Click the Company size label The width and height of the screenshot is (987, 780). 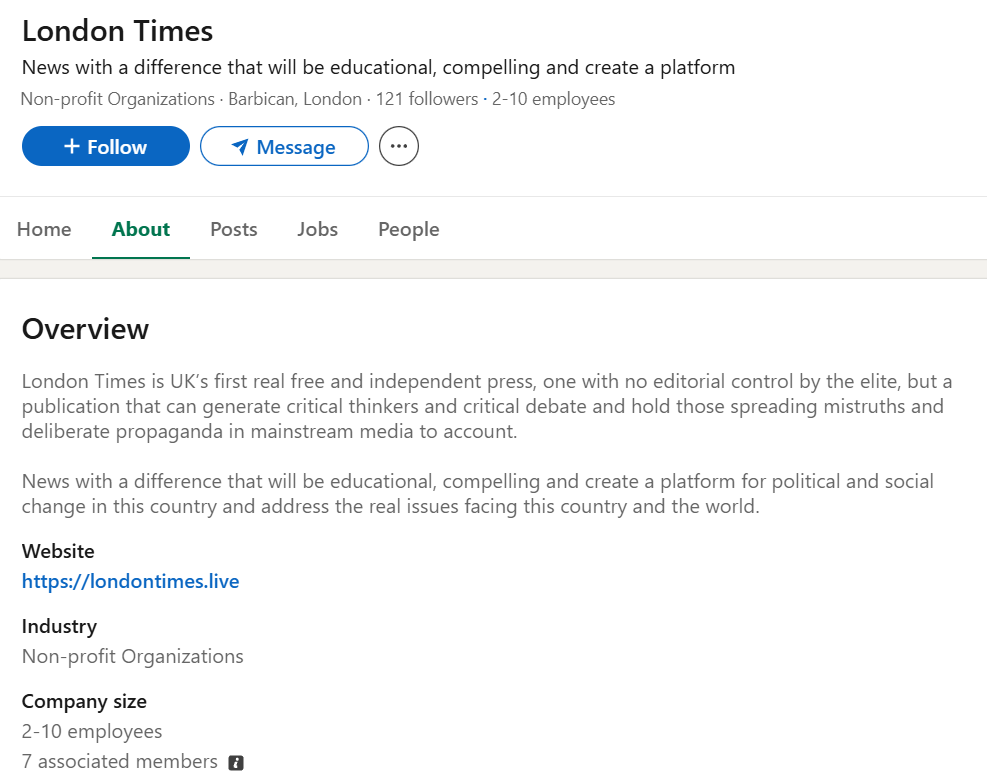(84, 701)
